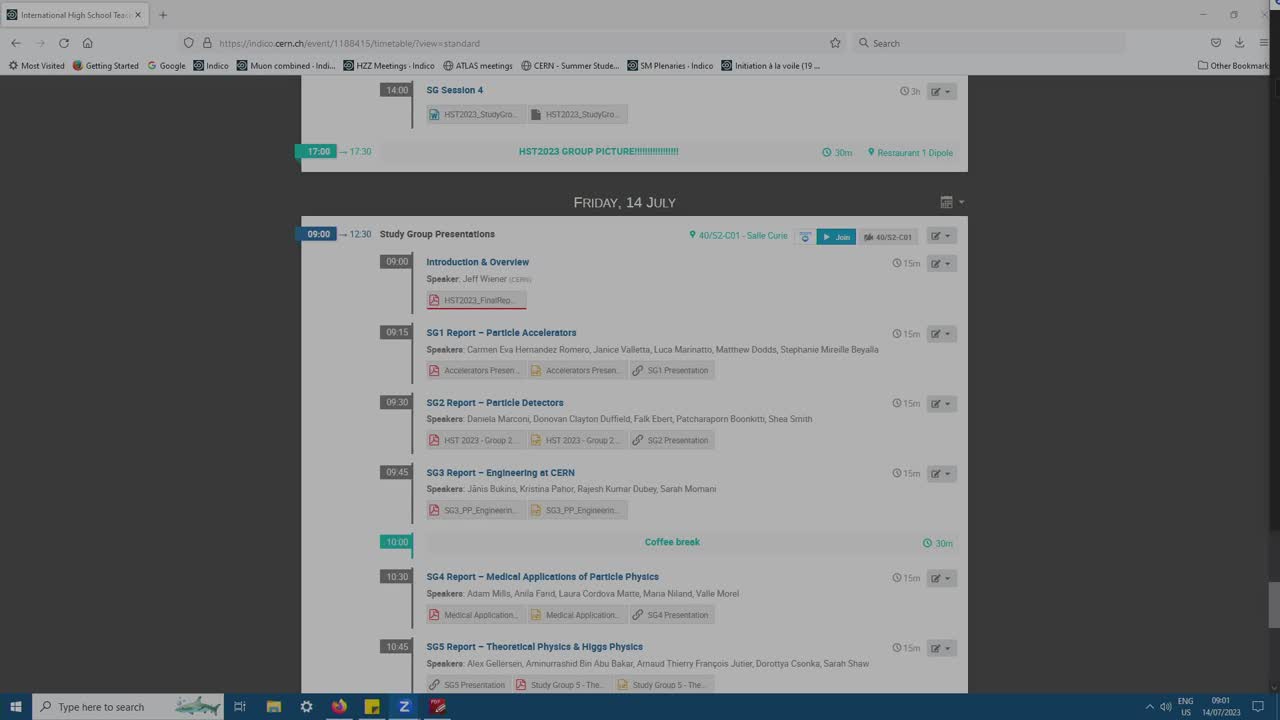Viewport: 1280px width, 720px height.
Task: Click the Firefox reload page icon
Action: point(64,43)
